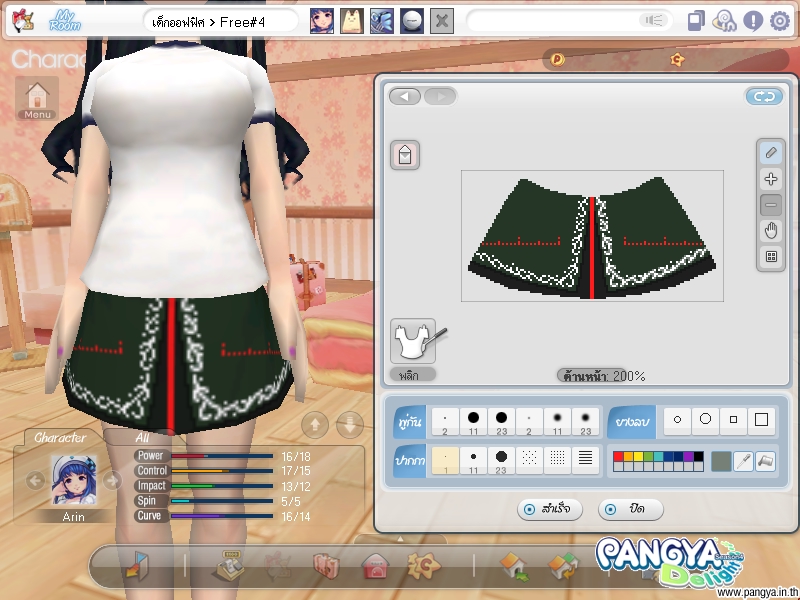Click the up arrow camera button
800x600 pixels.
tap(315, 424)
